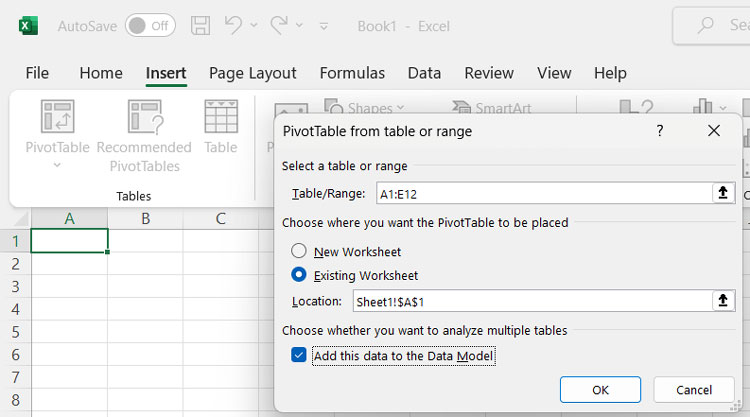Click the Table icon in ribbon
Screen dimensions: 750x417
coord(220,117)
